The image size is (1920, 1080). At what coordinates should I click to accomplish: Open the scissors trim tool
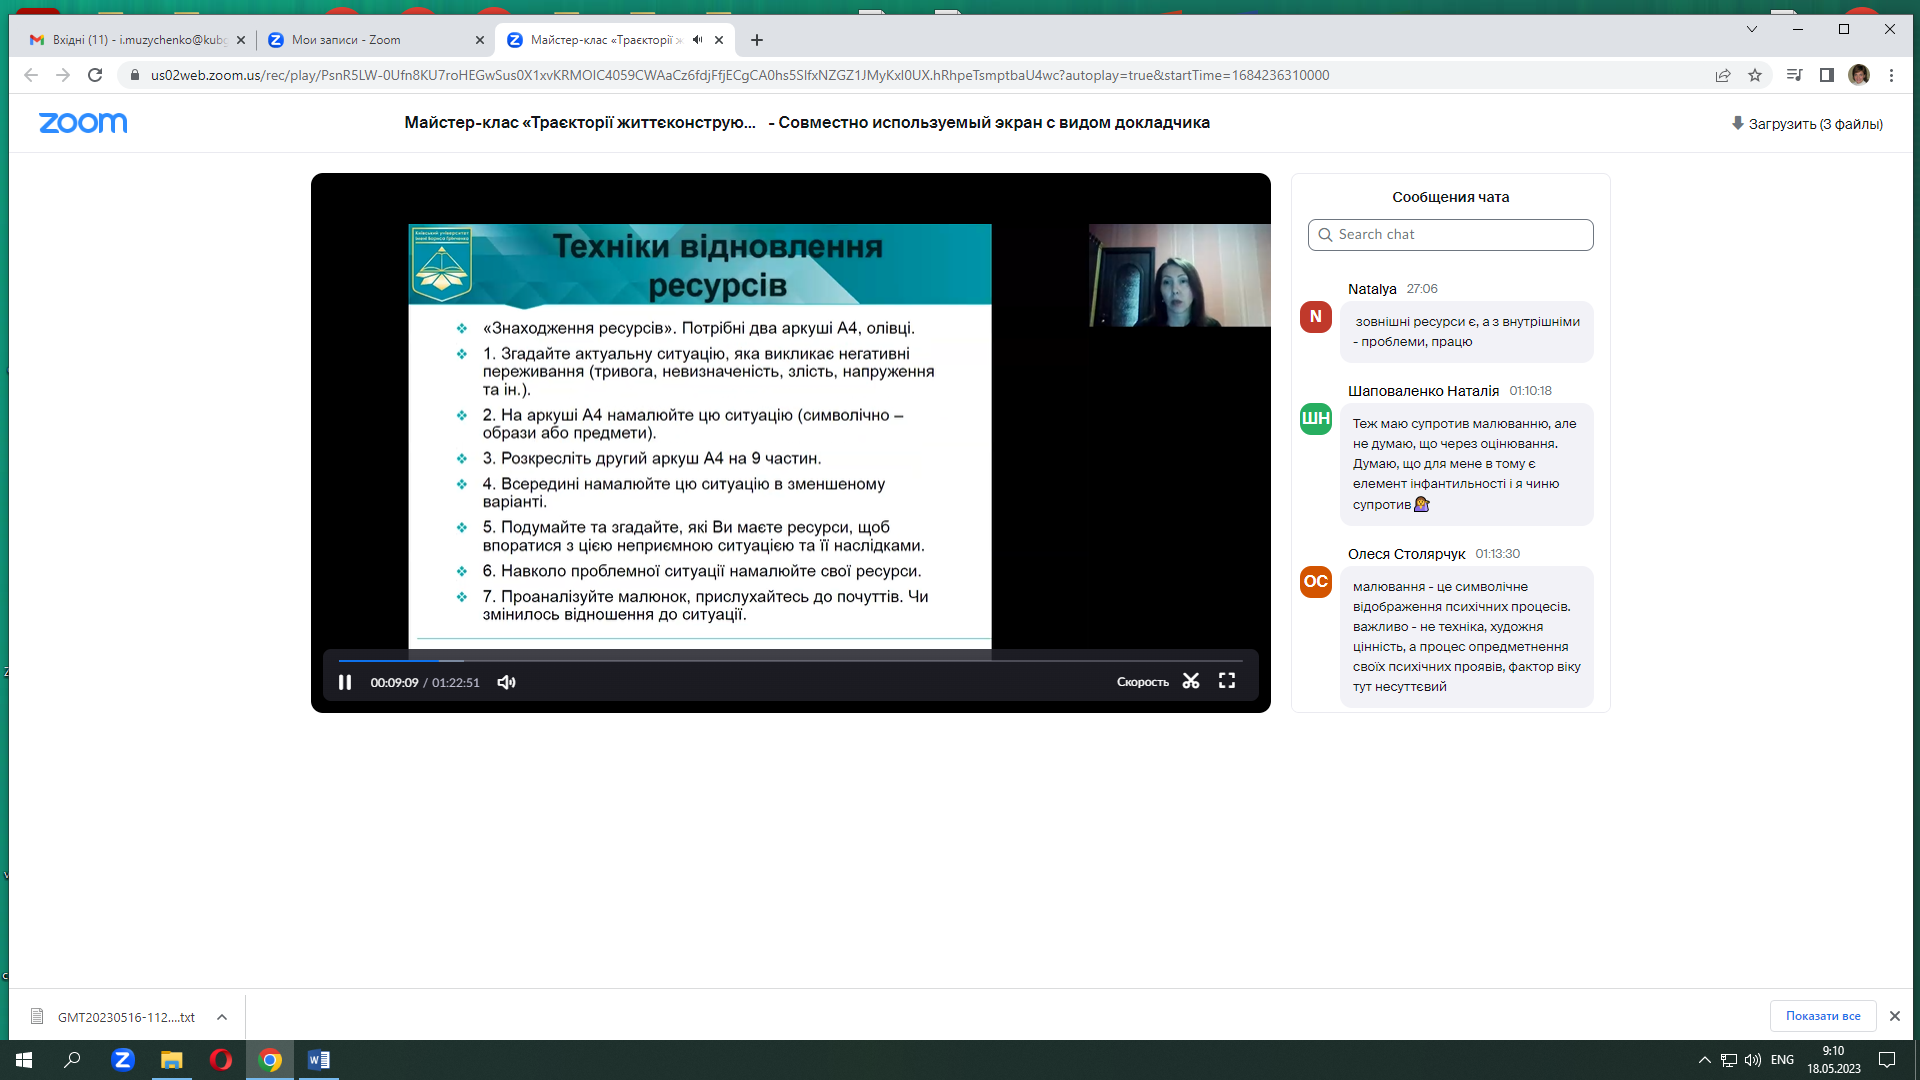click(x=1190, y=682)
